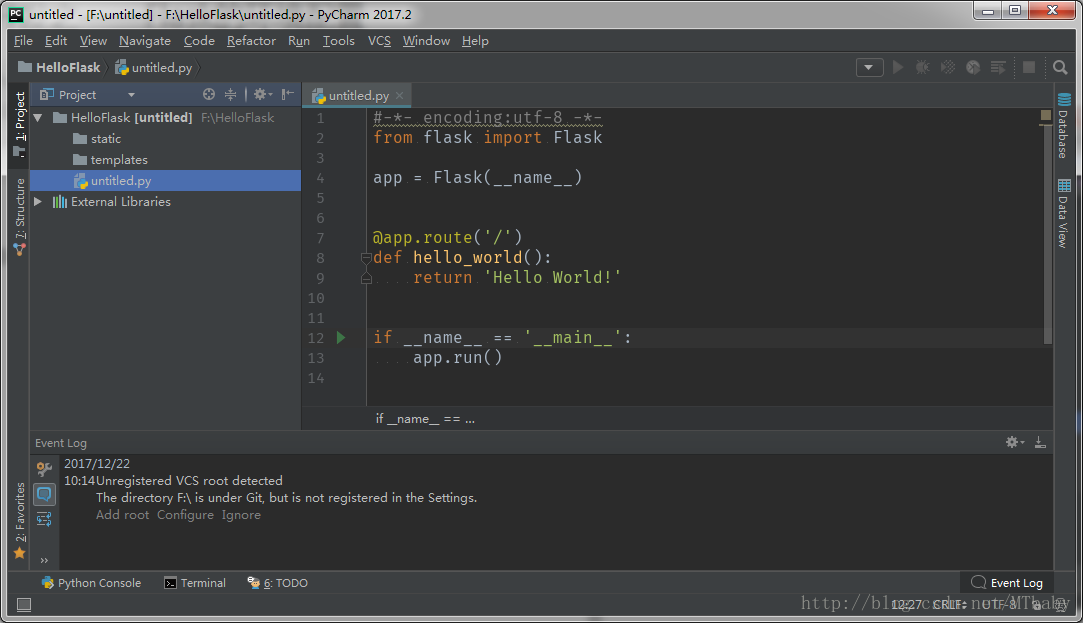Open the 6: TODO tool window
The image size is (1083, 623).
pos(278,583)
